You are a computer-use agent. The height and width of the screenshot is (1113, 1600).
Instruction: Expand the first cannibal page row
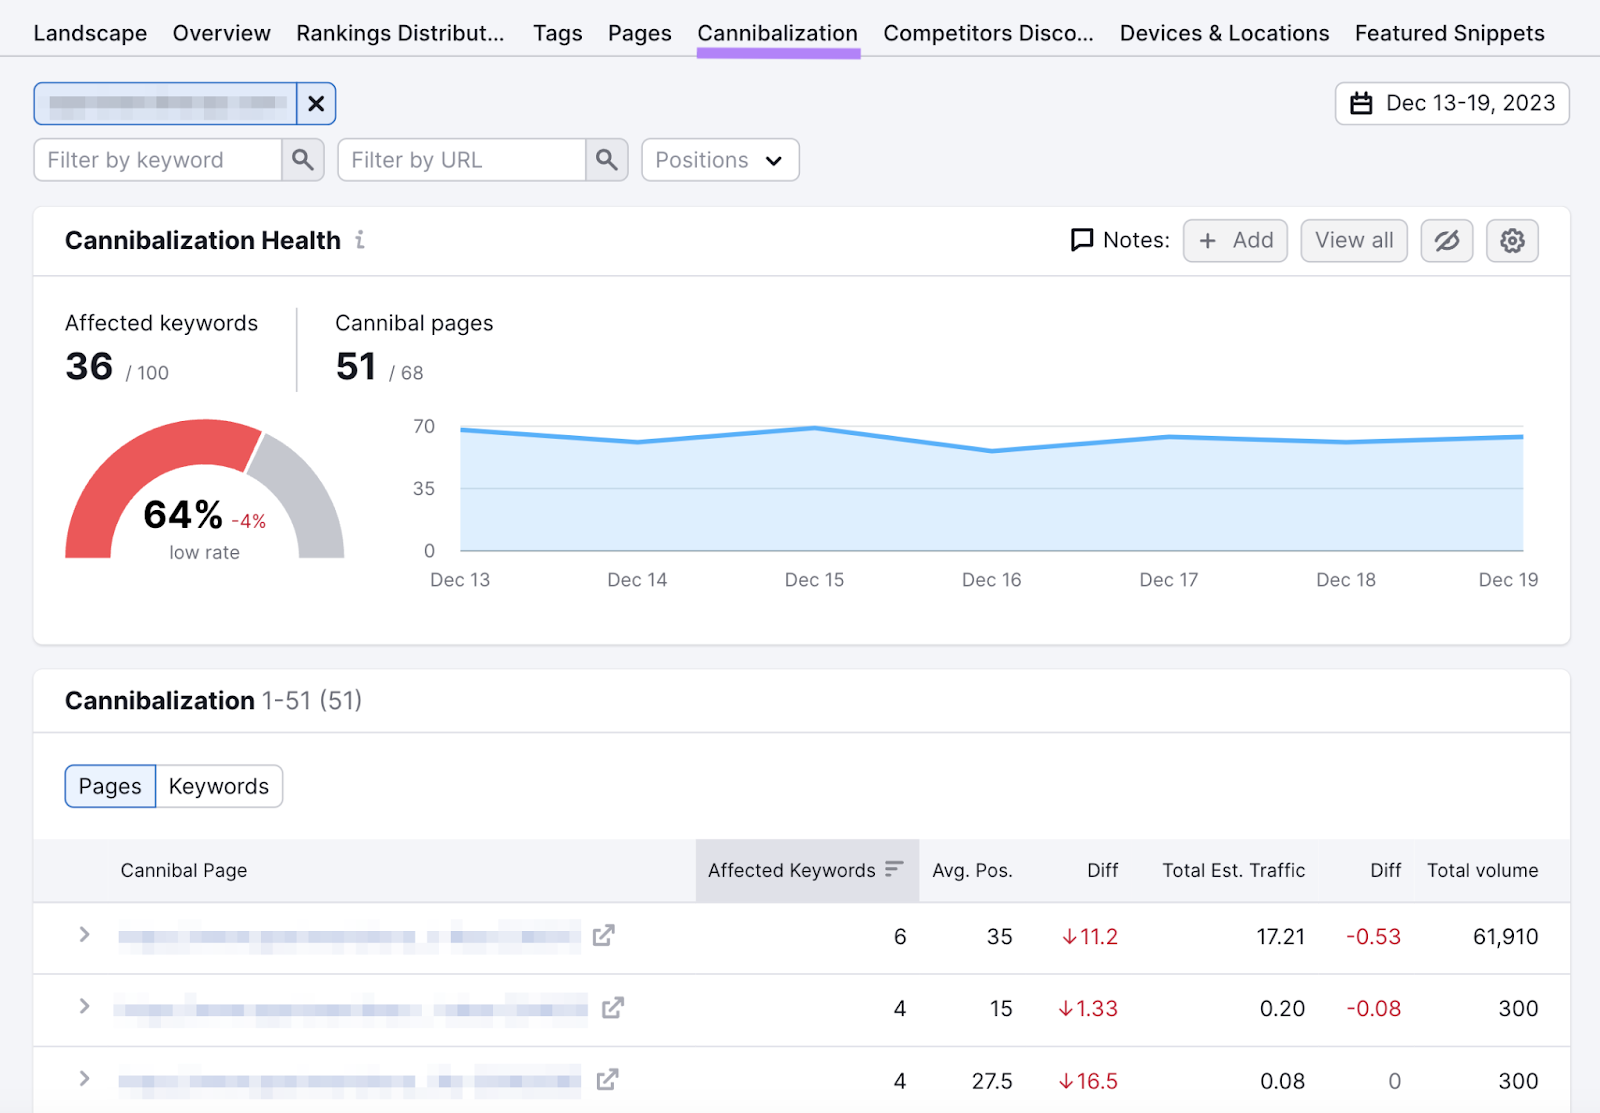coord(84,936)
